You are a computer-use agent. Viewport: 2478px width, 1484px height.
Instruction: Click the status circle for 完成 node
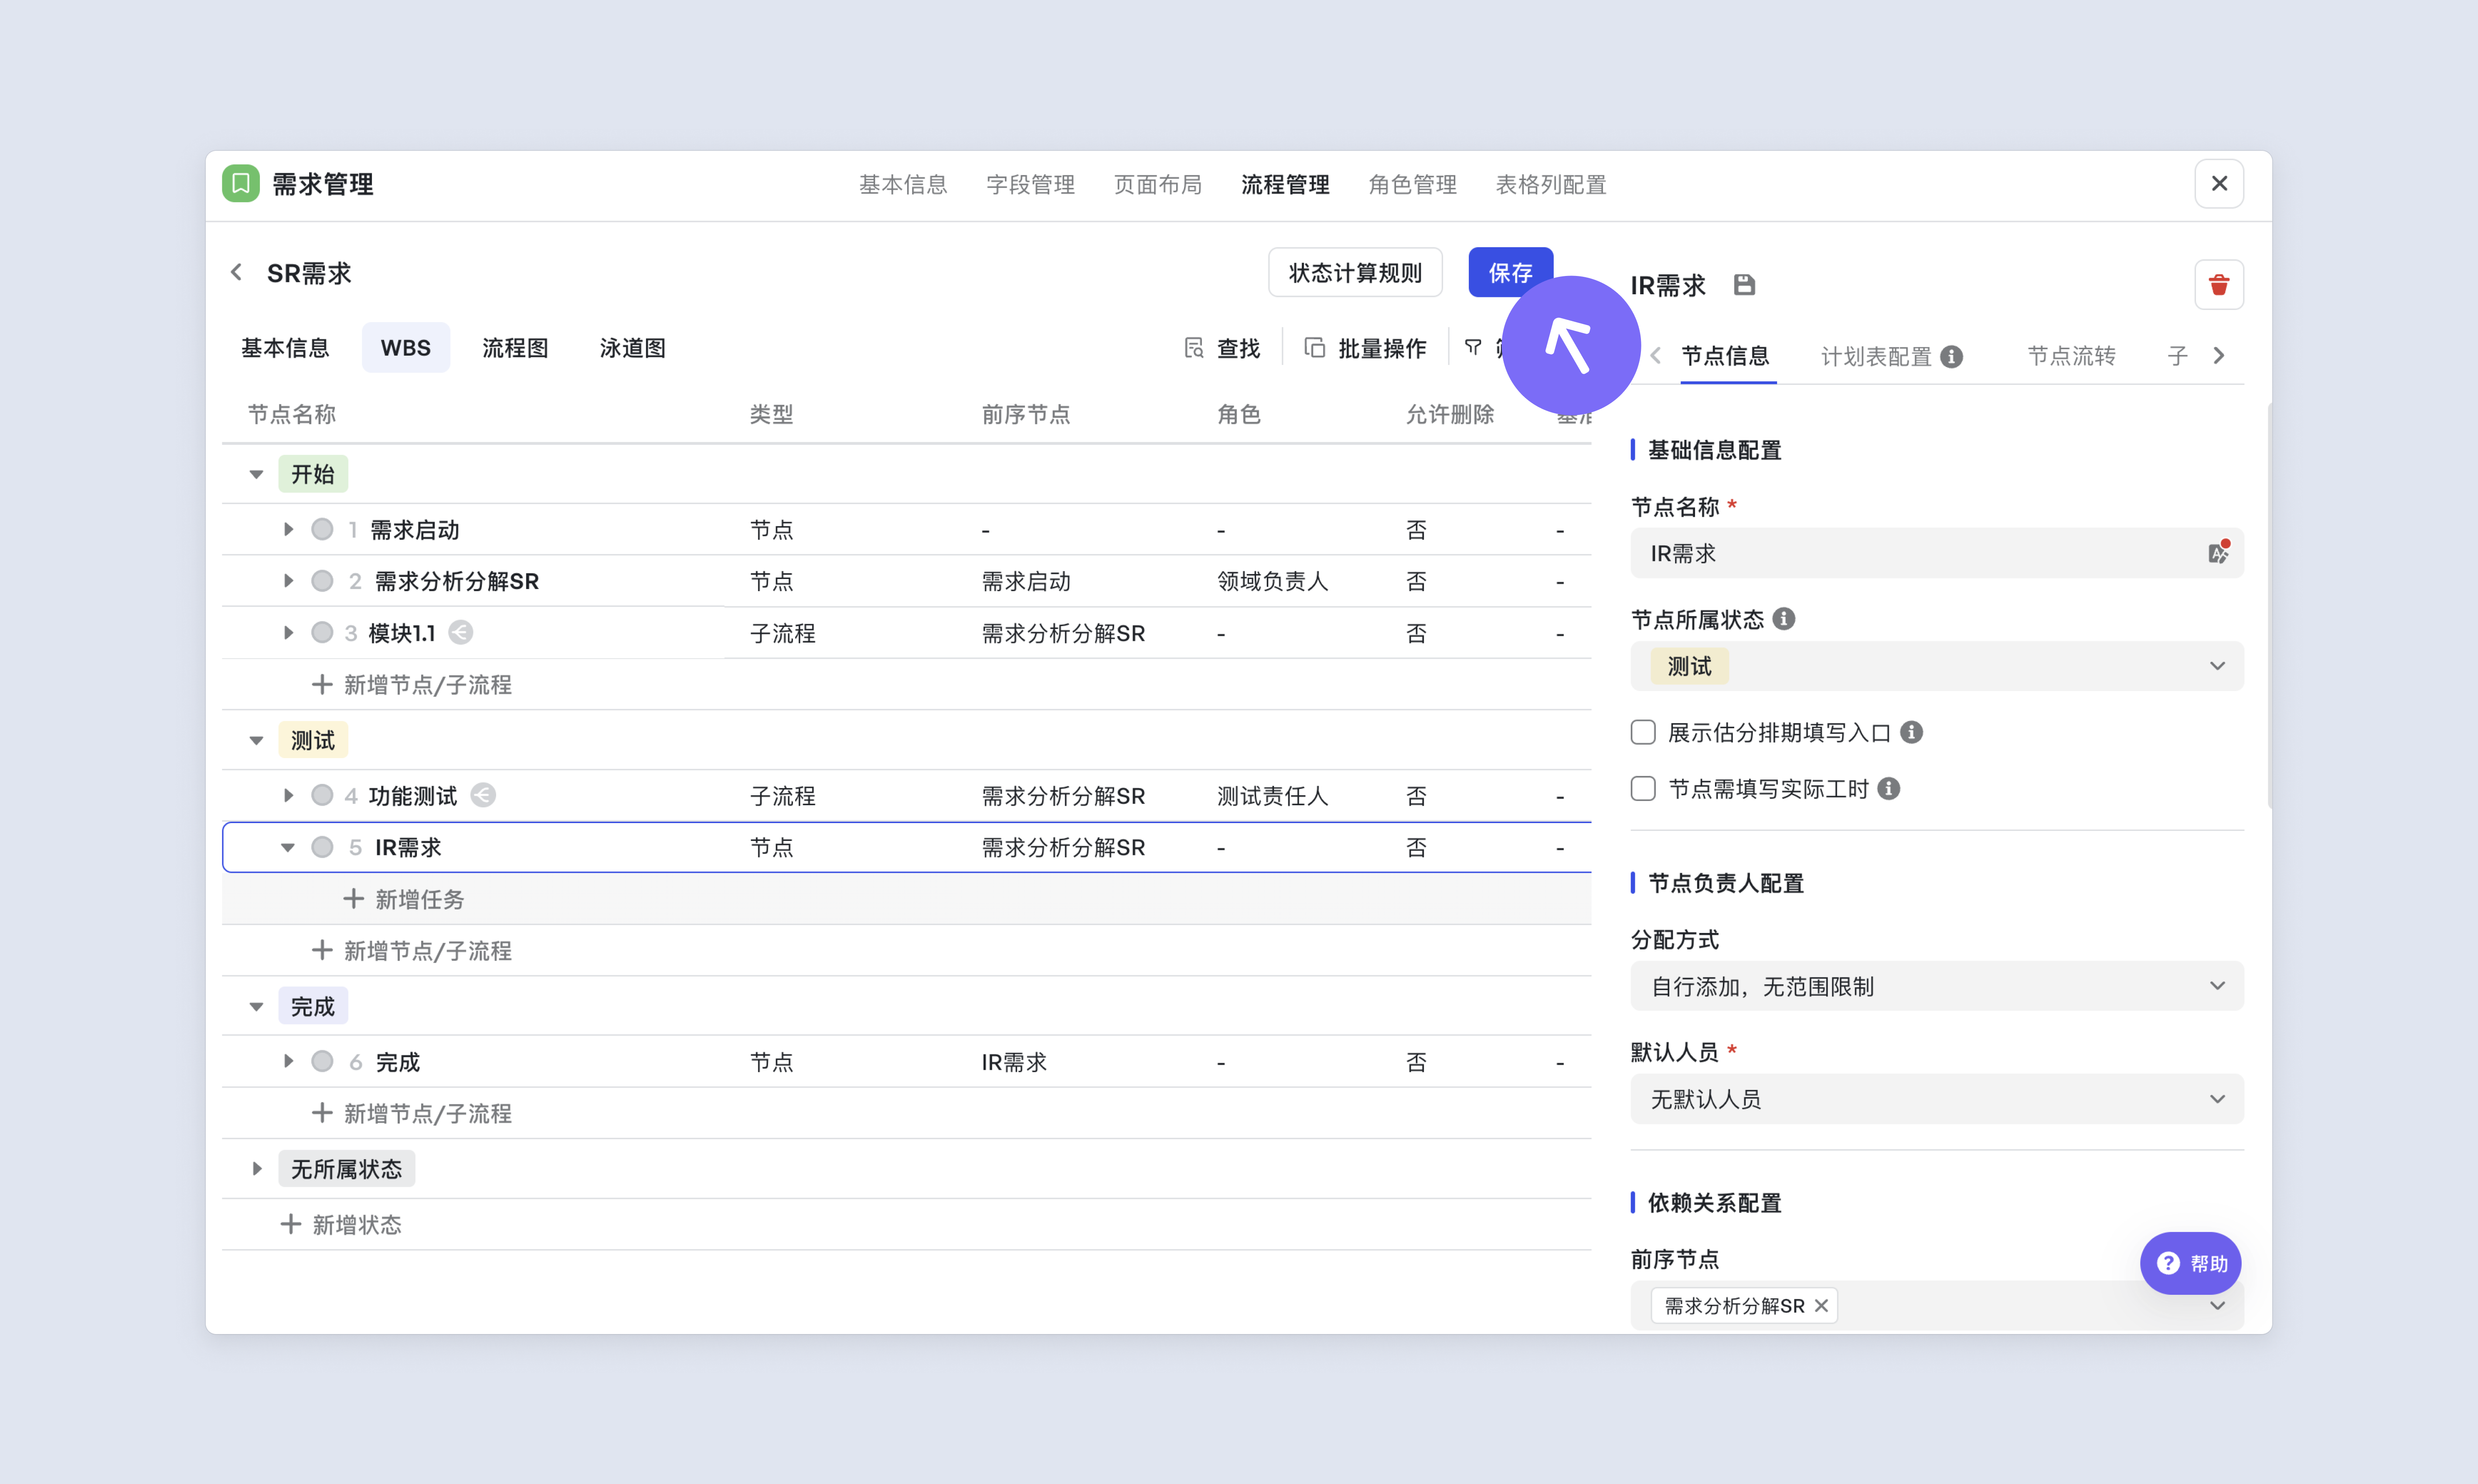[322, 1061]
